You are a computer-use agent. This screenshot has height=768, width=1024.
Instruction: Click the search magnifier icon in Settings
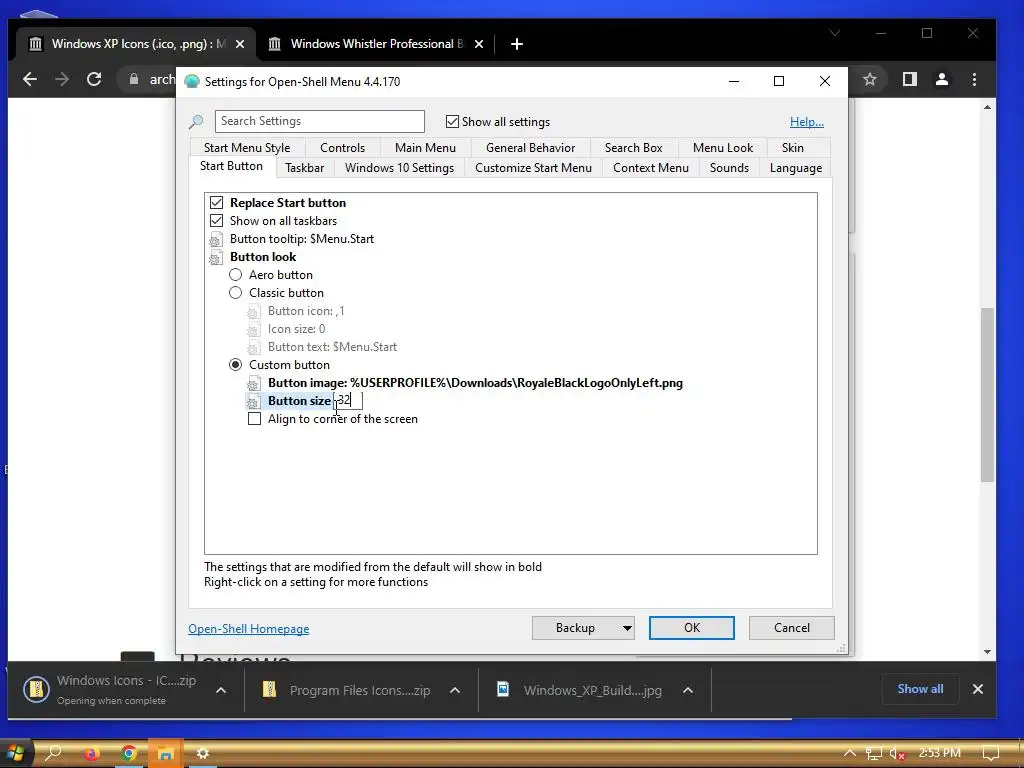coord(196,121)
